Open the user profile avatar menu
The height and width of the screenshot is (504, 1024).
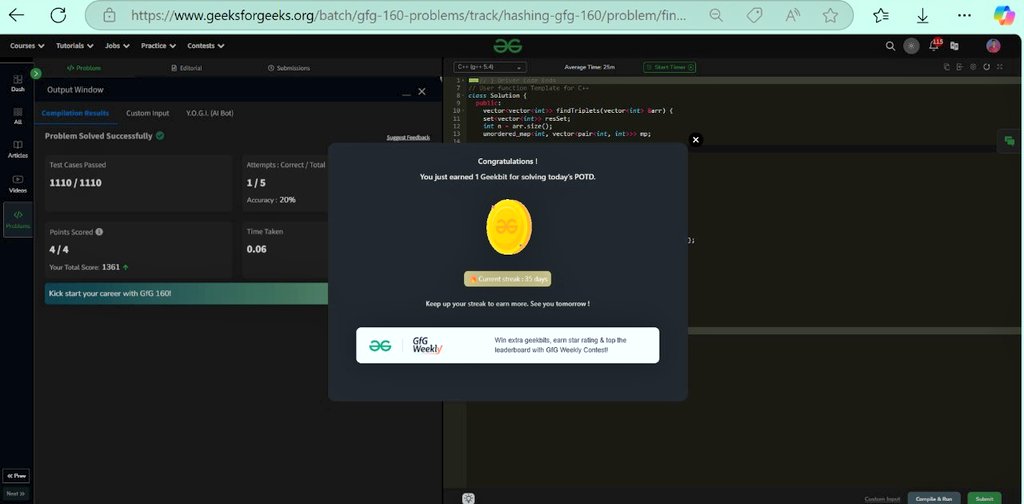tap(993, 45)
